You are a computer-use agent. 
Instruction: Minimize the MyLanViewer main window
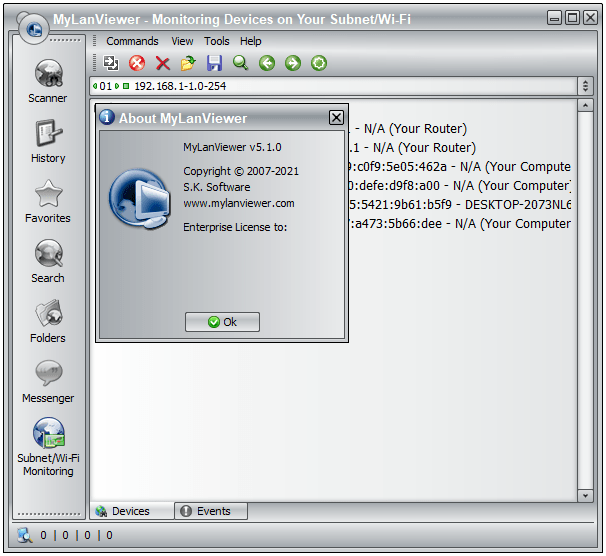[554, 18]
